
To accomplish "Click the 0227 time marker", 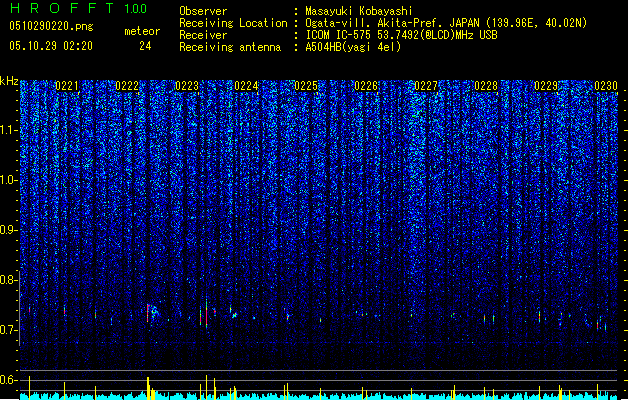I will pyautogui.click(x=426, y=86).
